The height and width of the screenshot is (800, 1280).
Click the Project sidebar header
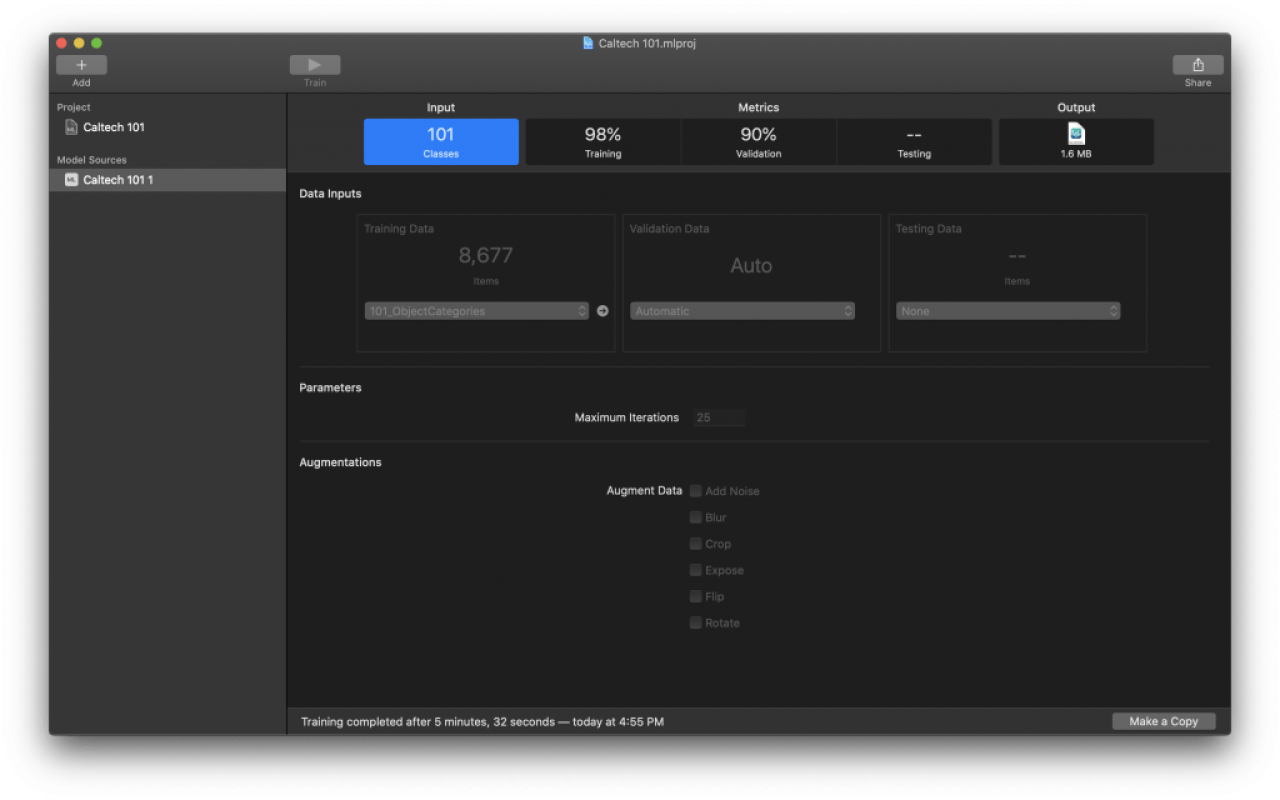74,107
